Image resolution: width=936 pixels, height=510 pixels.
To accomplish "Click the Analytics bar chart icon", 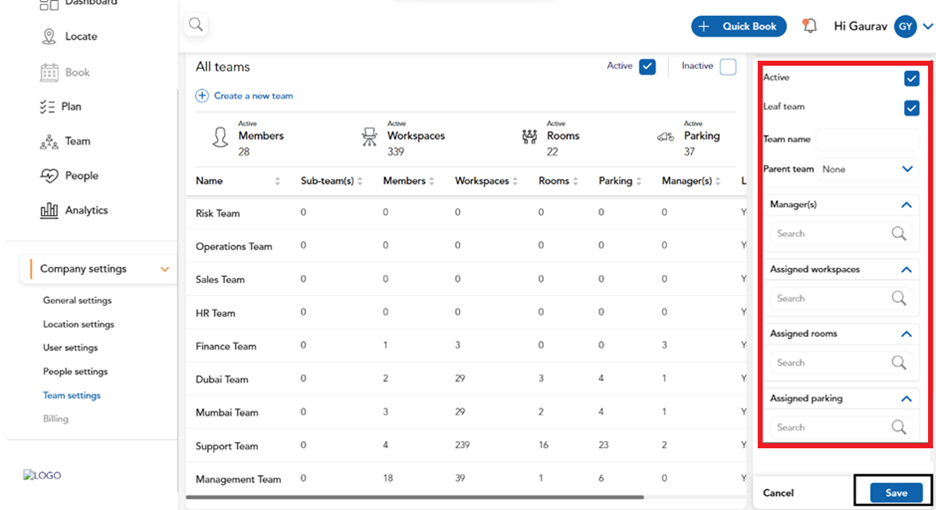I will [x=49, y=210].
